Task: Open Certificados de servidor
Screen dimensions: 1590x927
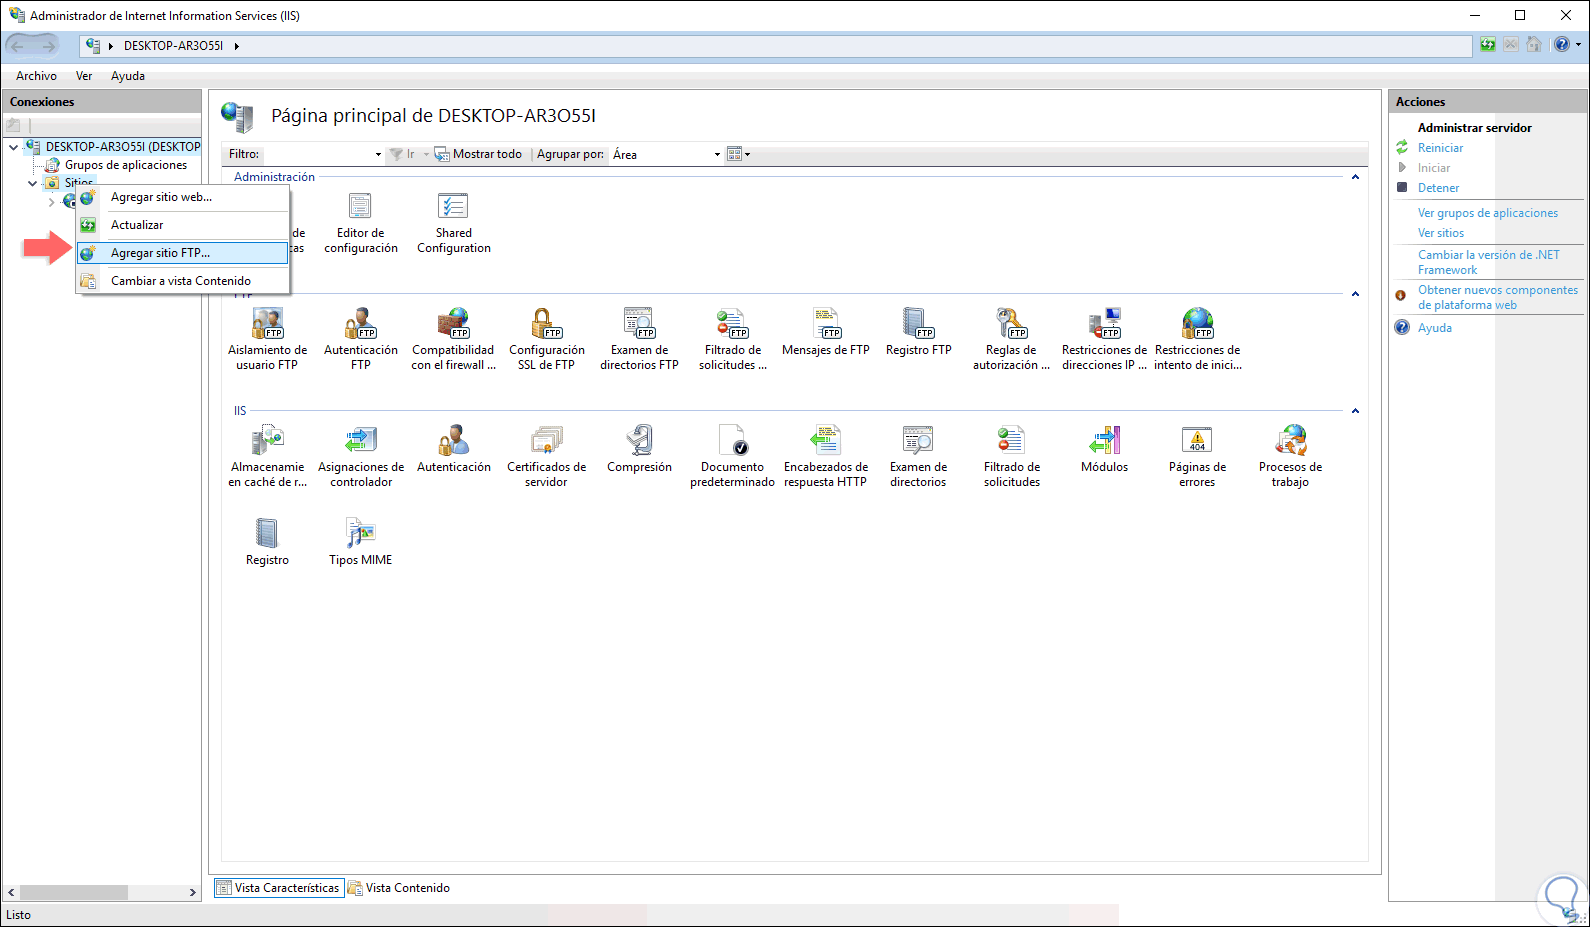Action: 547,457
